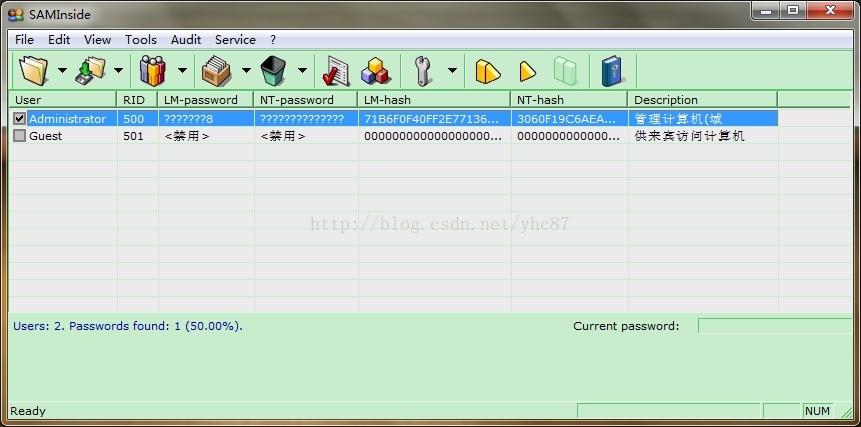Click the colored users group icon
This screenshot has height=427, width=861.
pyautogui.click(x=152, y=71)
